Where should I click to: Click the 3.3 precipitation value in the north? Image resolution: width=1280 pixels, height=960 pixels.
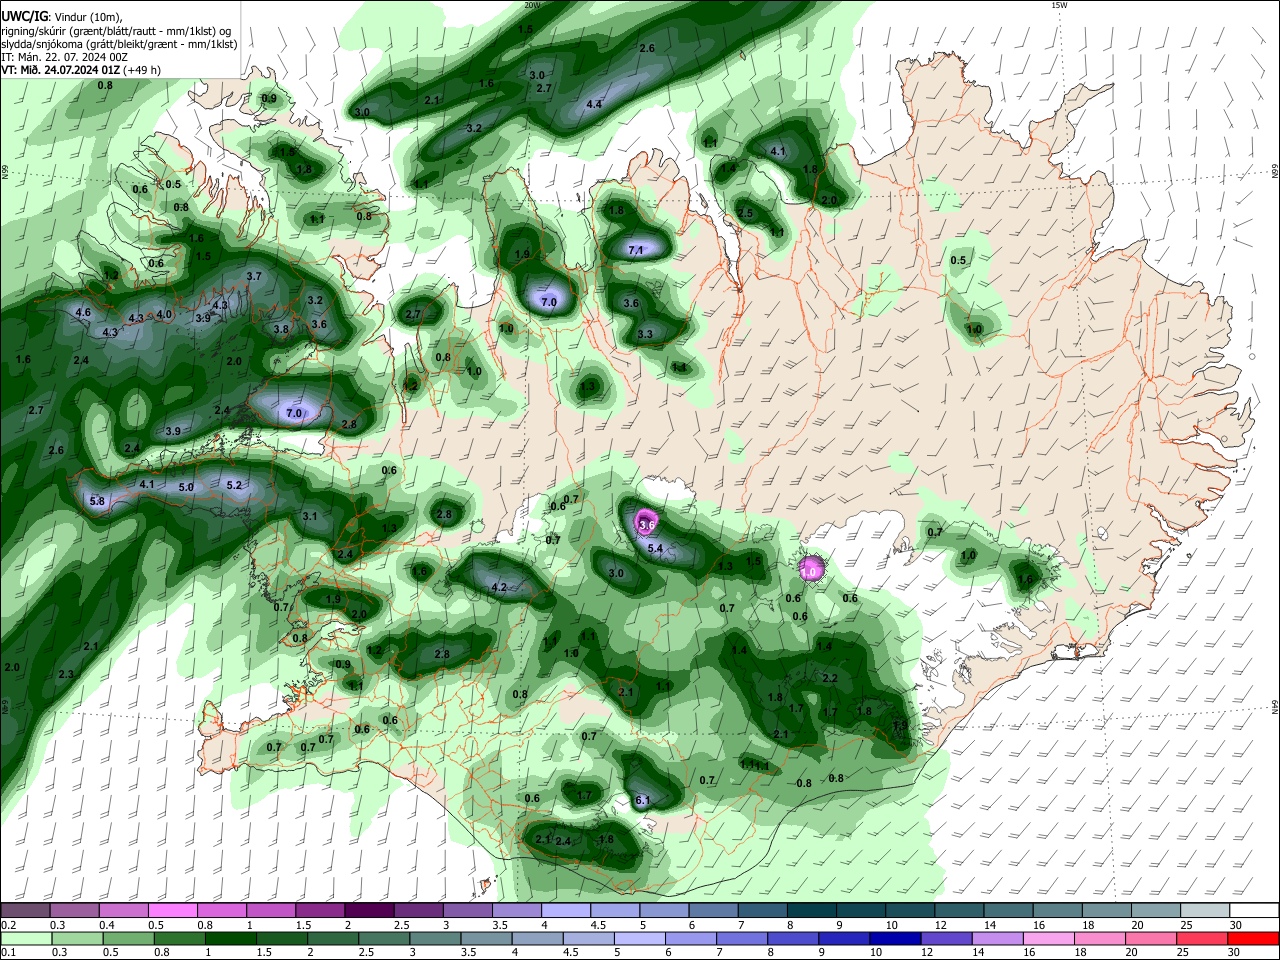coord(645,335)
